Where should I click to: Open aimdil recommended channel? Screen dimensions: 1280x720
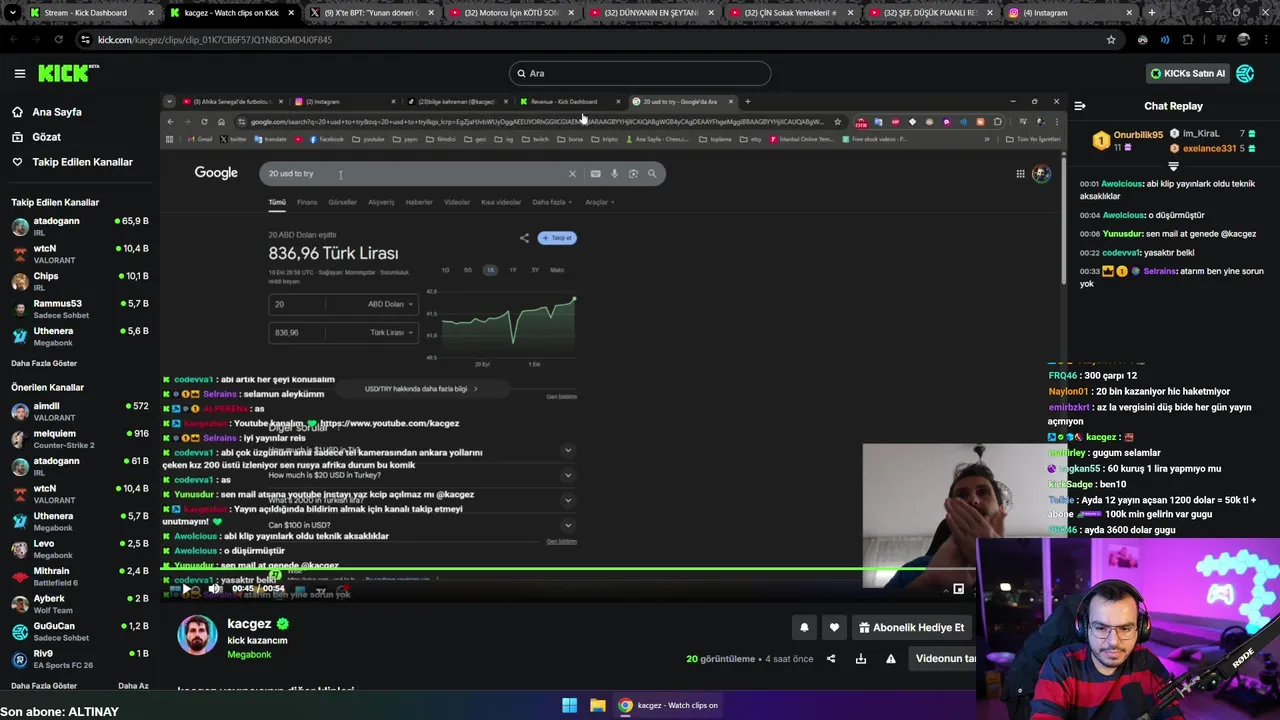click(x=80, y=412)
